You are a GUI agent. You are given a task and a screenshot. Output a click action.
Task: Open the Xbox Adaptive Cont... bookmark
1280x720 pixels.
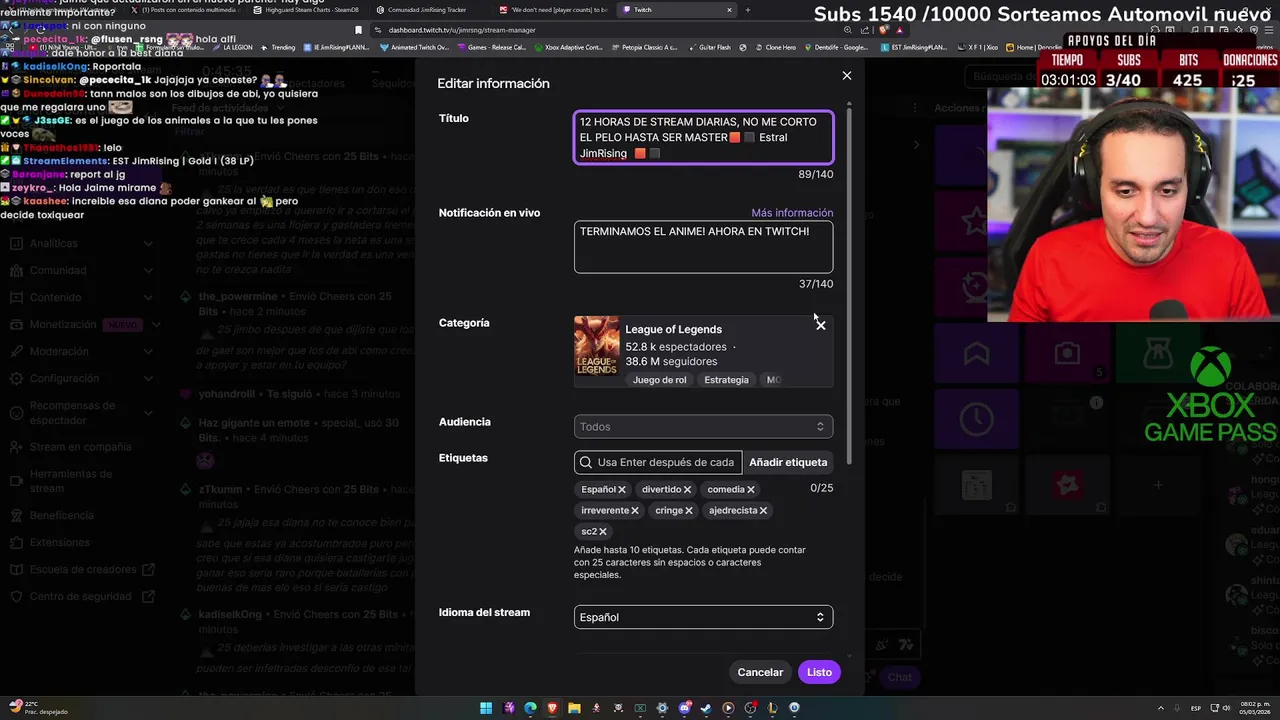point(568,47)
